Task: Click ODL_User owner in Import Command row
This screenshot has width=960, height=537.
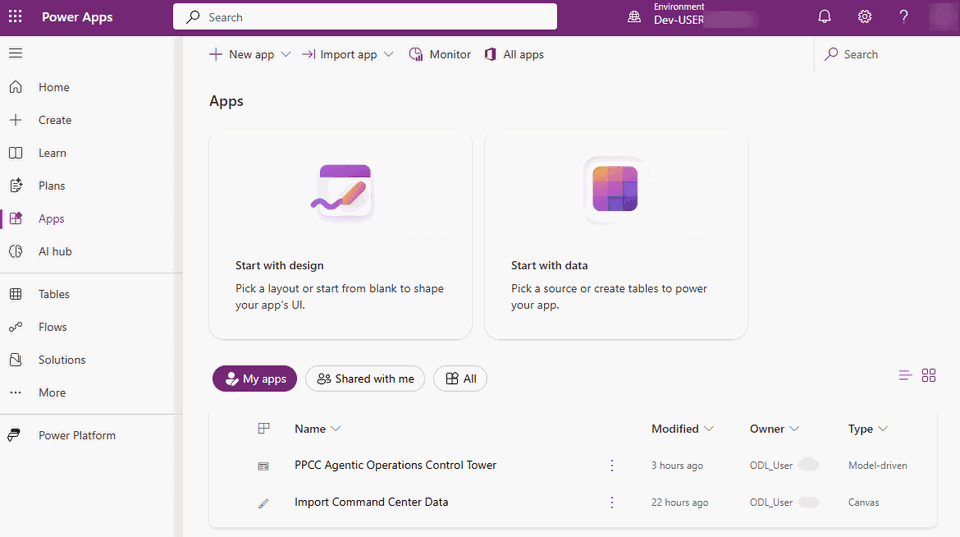Action: coord(771,502)
